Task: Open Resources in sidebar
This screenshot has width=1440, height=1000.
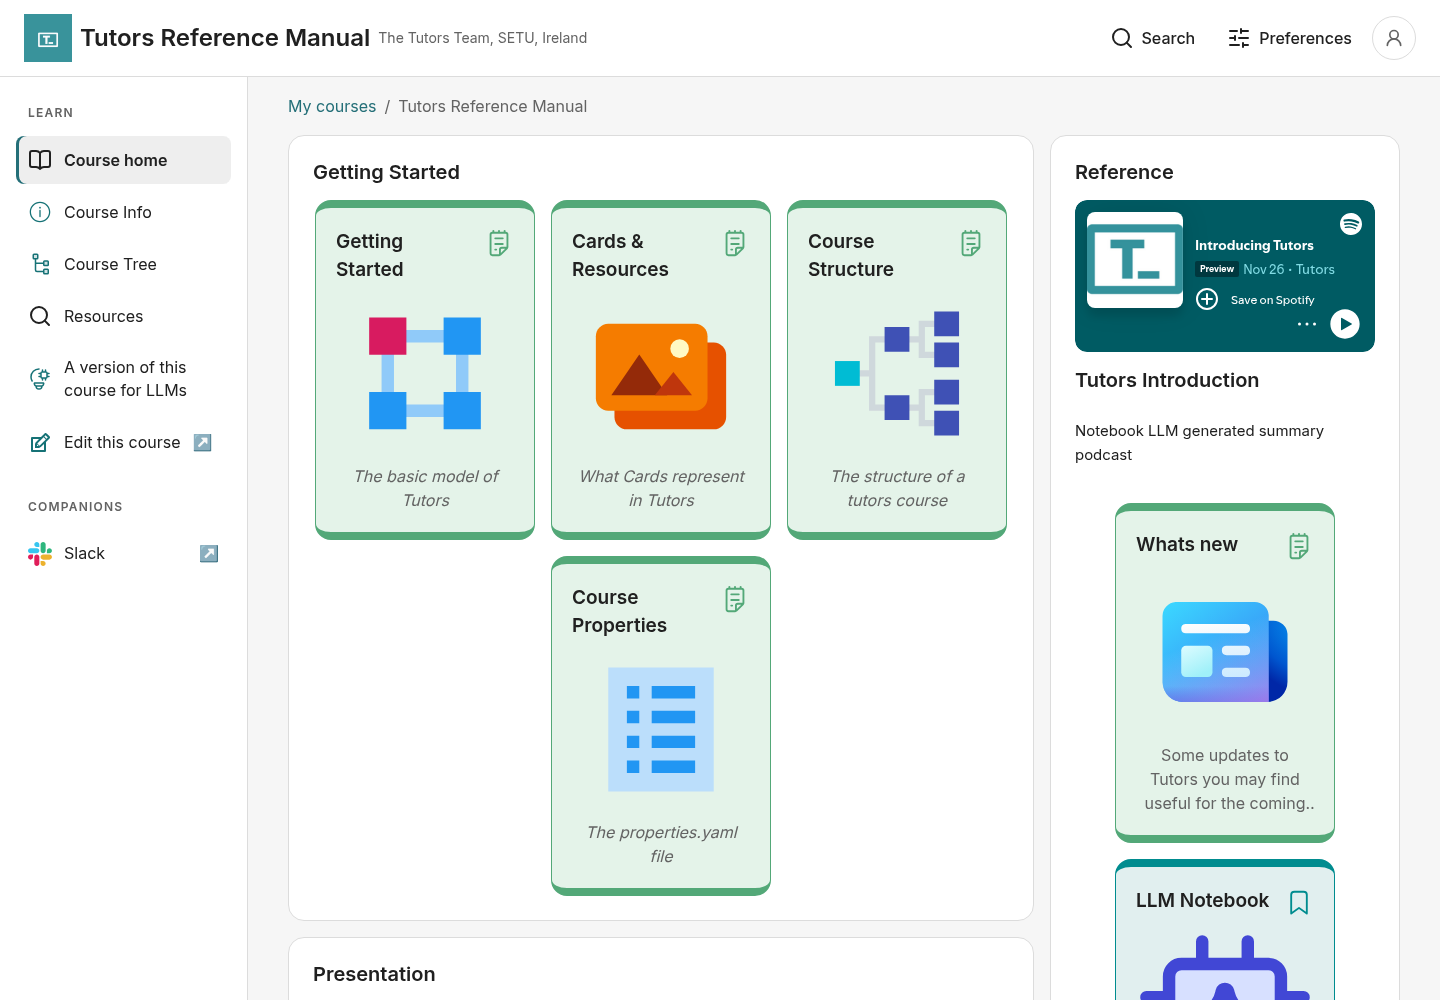Action: (x=124, y=316)
